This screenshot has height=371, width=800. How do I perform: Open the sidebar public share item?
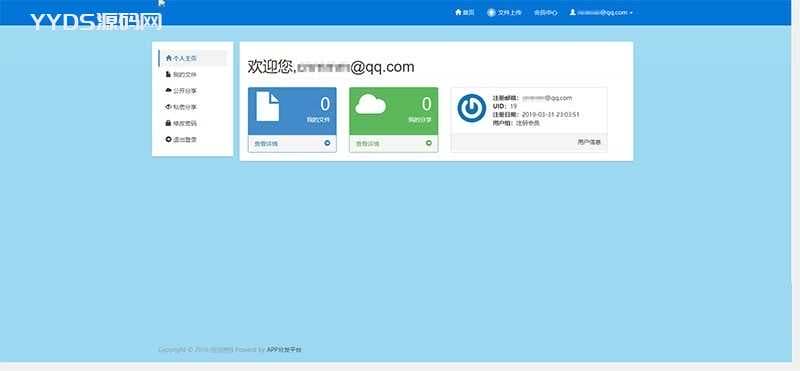tap(193, 91)
